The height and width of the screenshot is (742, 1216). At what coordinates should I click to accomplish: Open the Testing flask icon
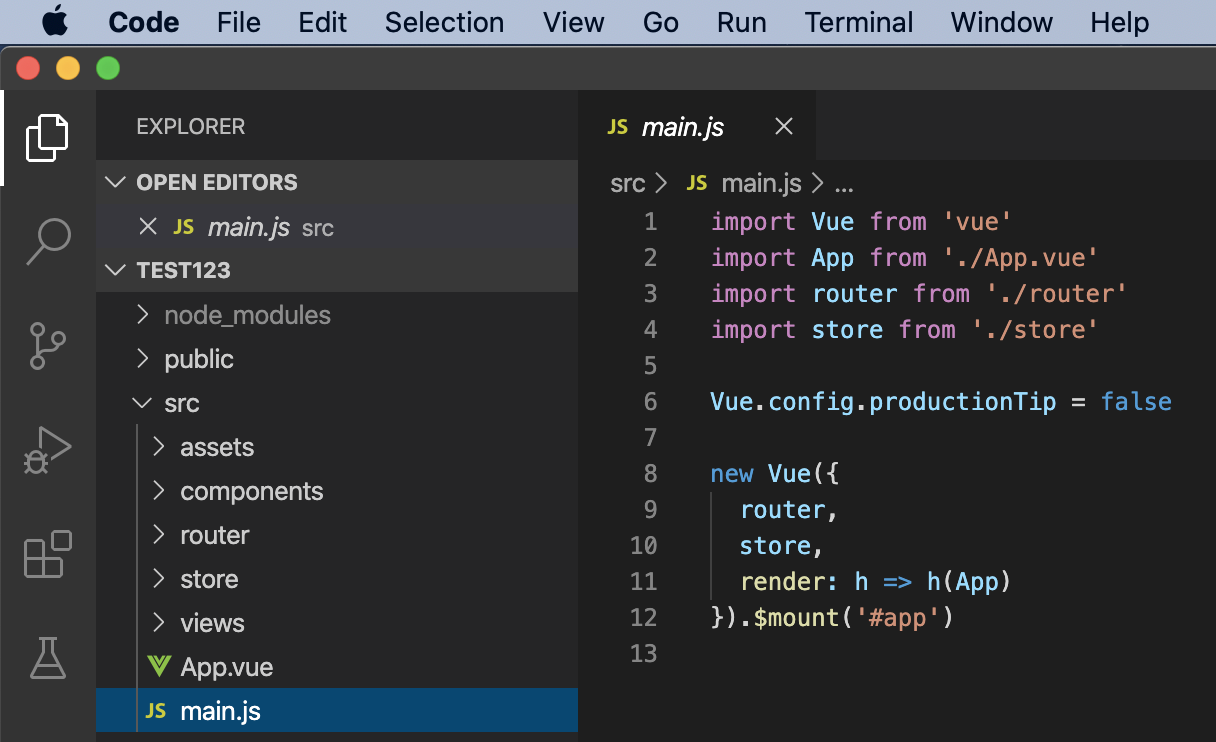point(47,658)
